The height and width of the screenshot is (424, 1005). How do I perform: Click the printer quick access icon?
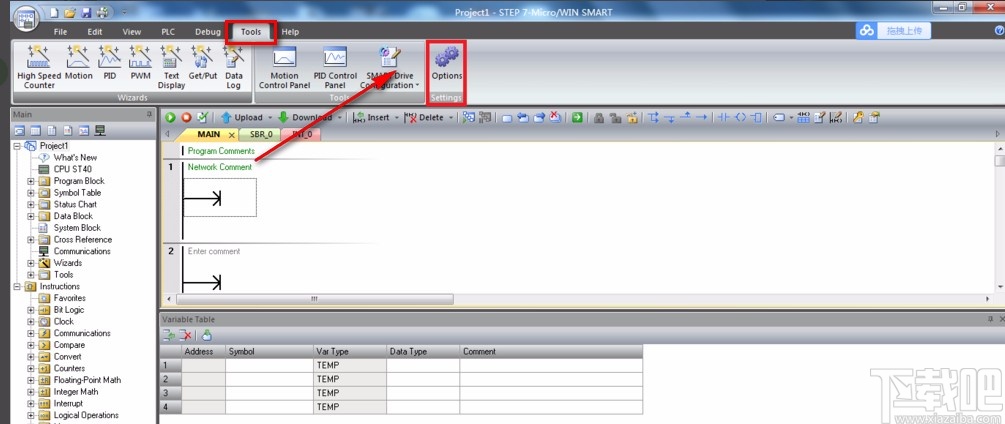[102, 12]
